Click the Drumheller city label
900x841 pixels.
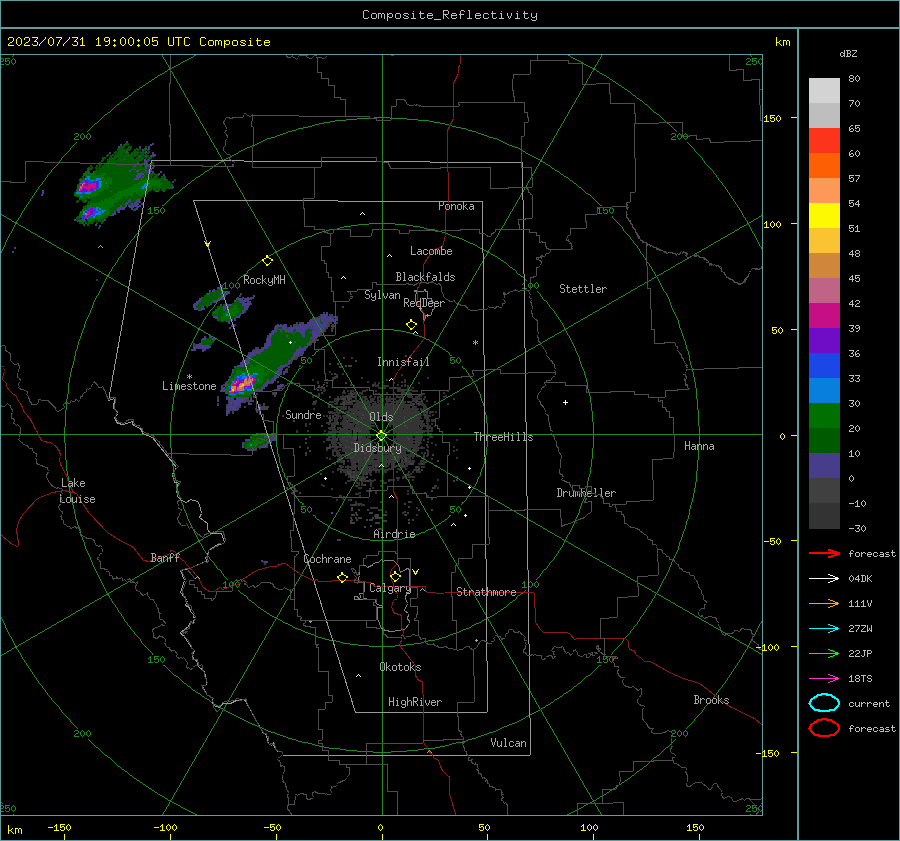(x=586, y=493)
